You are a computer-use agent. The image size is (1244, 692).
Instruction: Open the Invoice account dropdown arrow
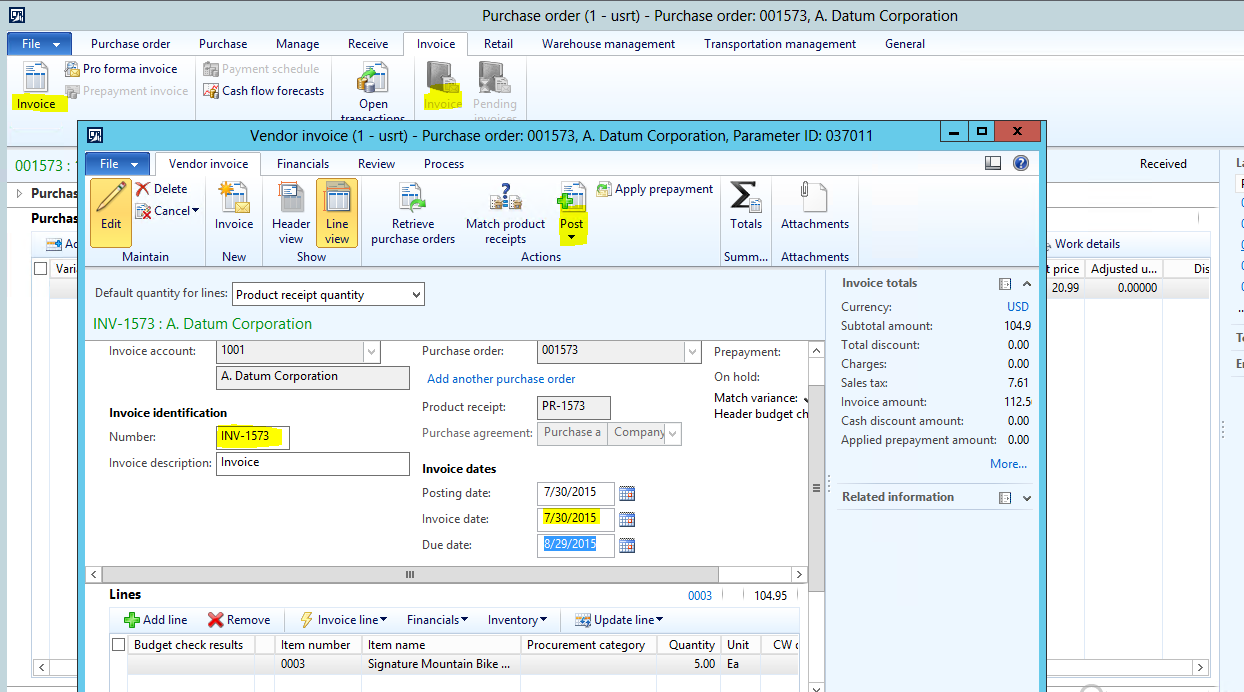(372, 351)
